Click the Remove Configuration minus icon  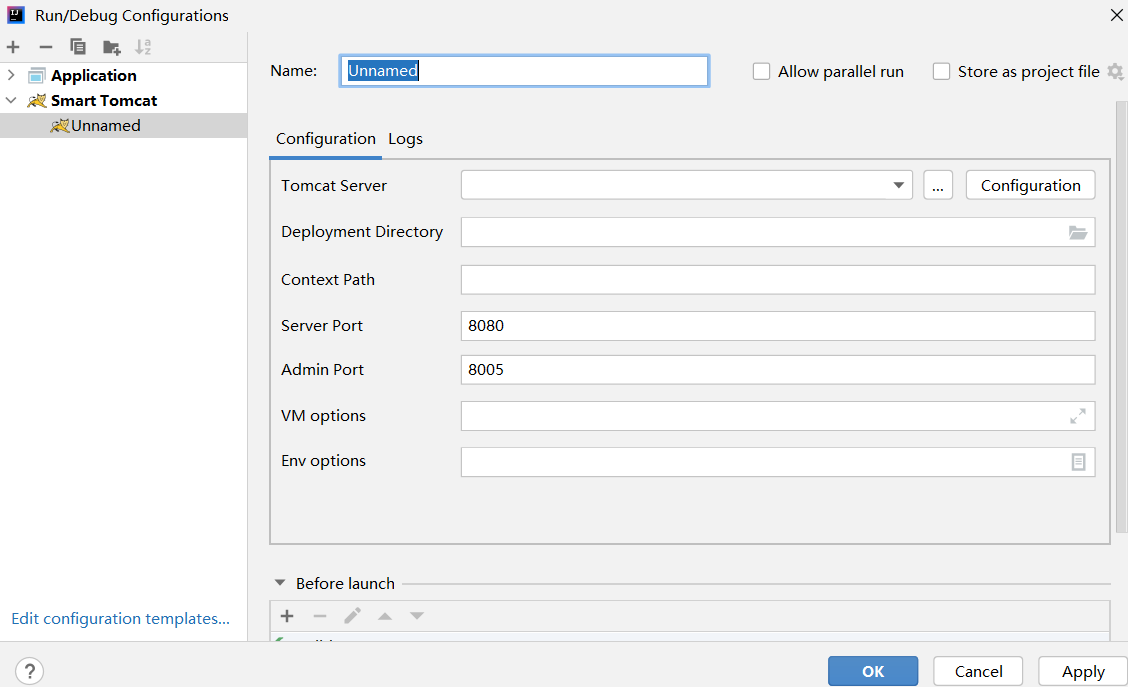coord(45,47)
